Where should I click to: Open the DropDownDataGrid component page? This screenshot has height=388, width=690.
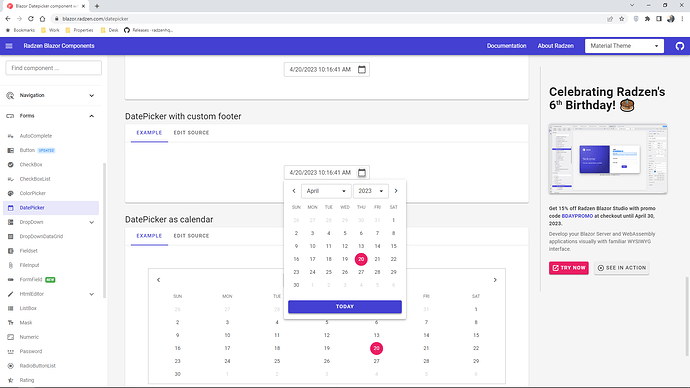[x=41, y=236]
